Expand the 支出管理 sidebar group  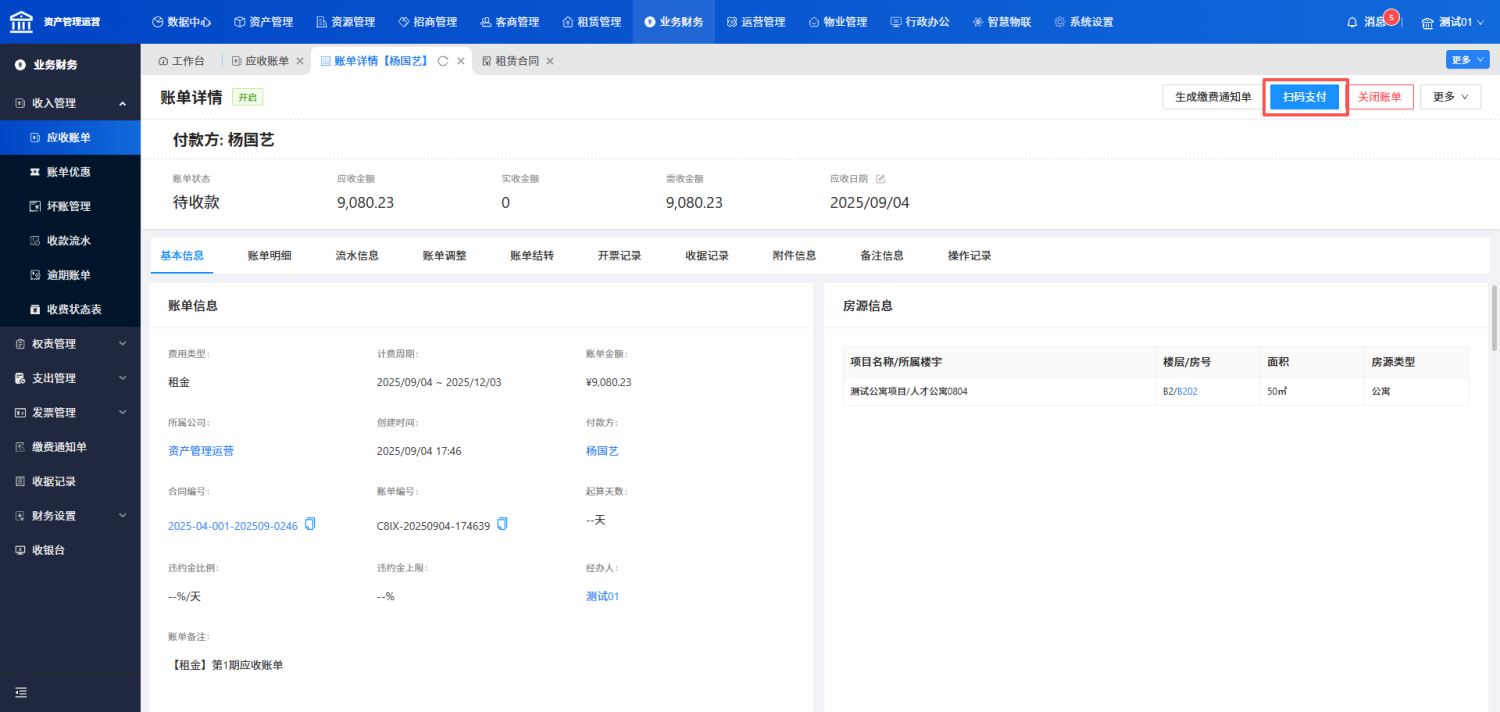[x=70, y=378]
